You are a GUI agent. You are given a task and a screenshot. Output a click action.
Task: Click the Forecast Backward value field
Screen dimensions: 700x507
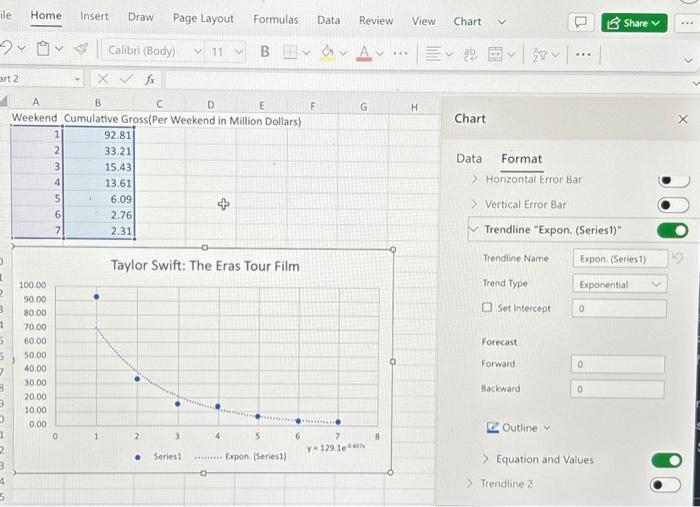[x=617, y=389]
